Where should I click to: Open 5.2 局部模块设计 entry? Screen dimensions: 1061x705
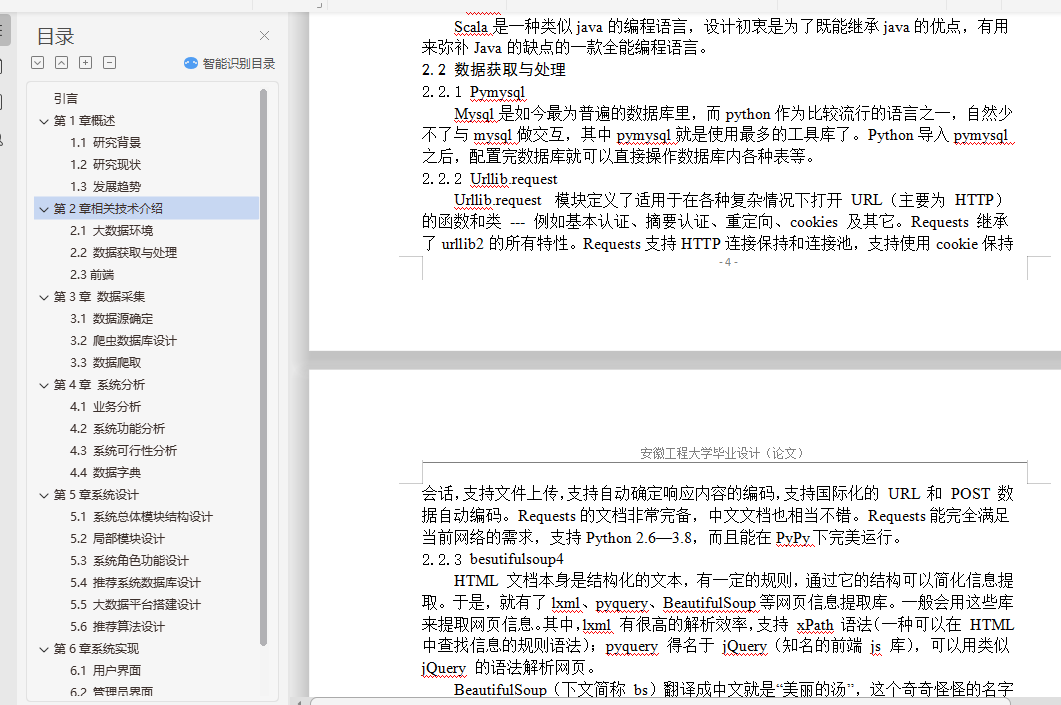(x=118, y=539)
